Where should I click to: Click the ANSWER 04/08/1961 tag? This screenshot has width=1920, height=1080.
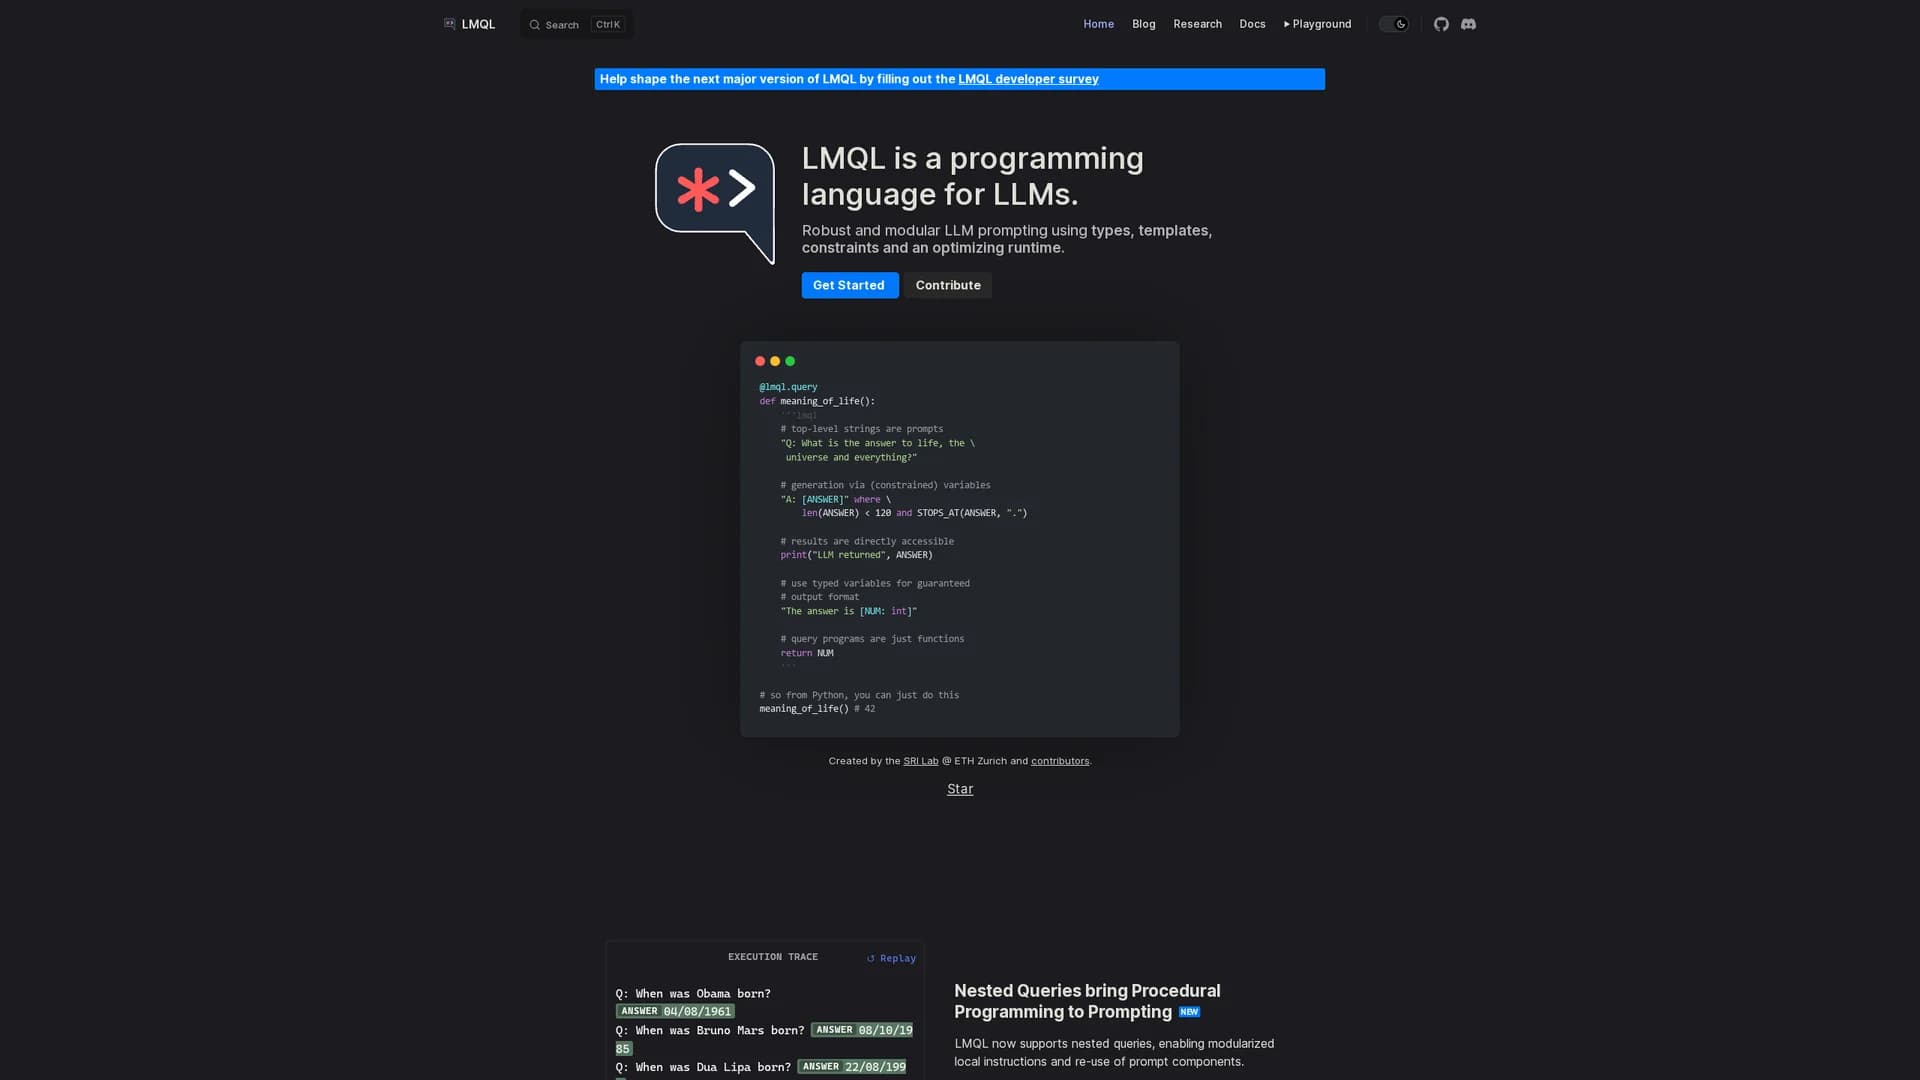click(x=675, y=1011)
